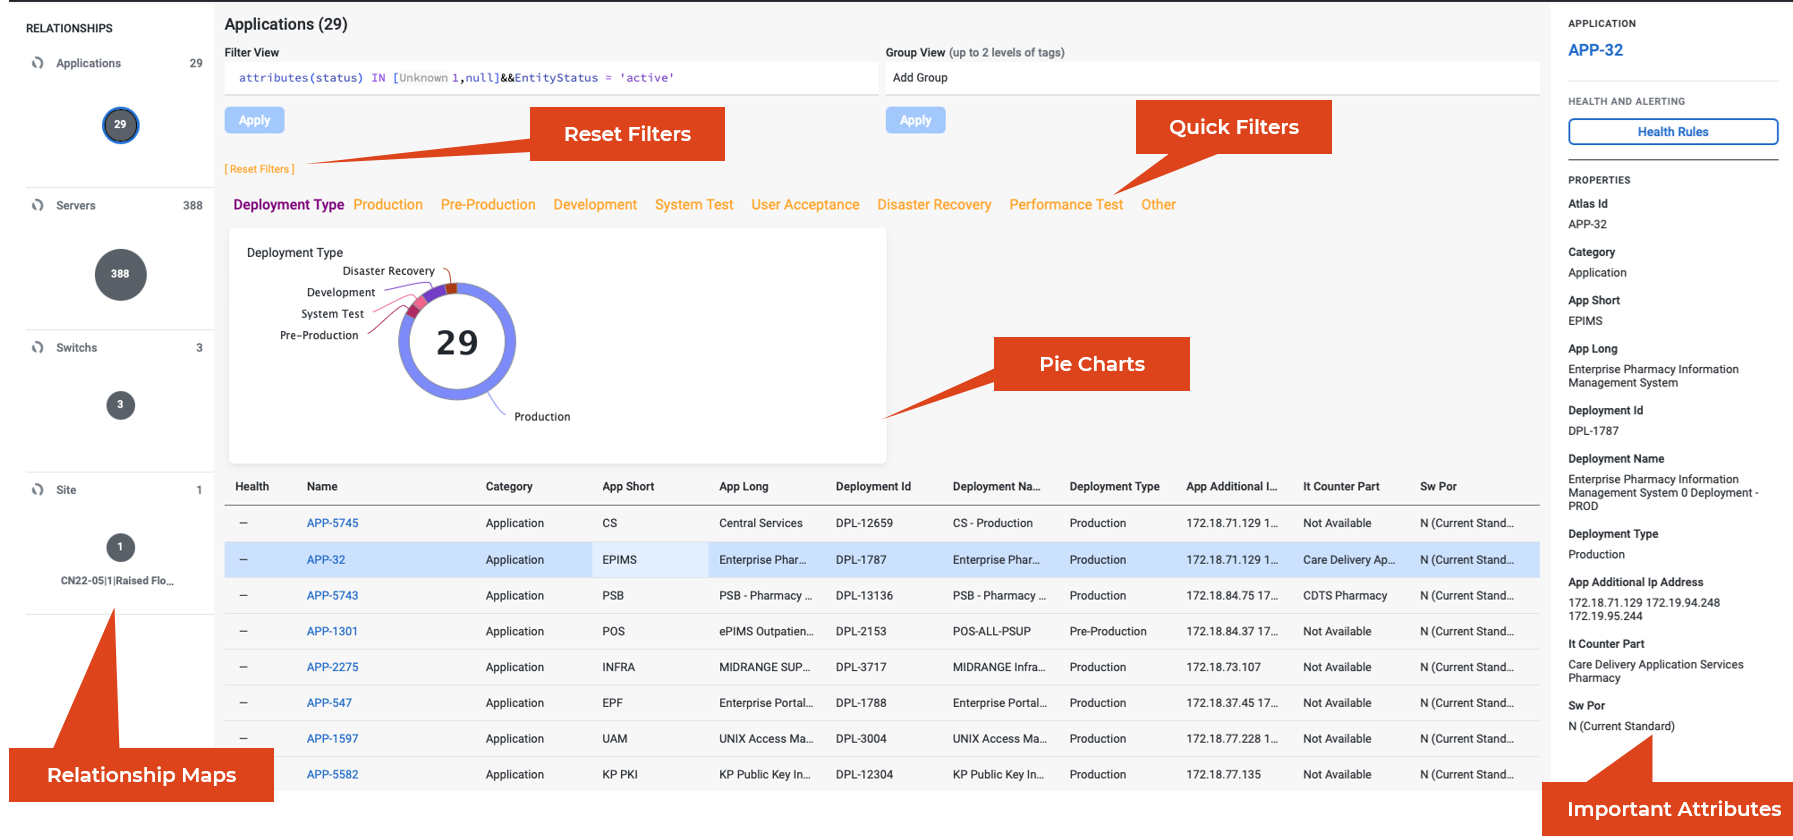1793x840 pixels.
Task: Filter by Pre-Production deployment type
Action: point(488,205)
